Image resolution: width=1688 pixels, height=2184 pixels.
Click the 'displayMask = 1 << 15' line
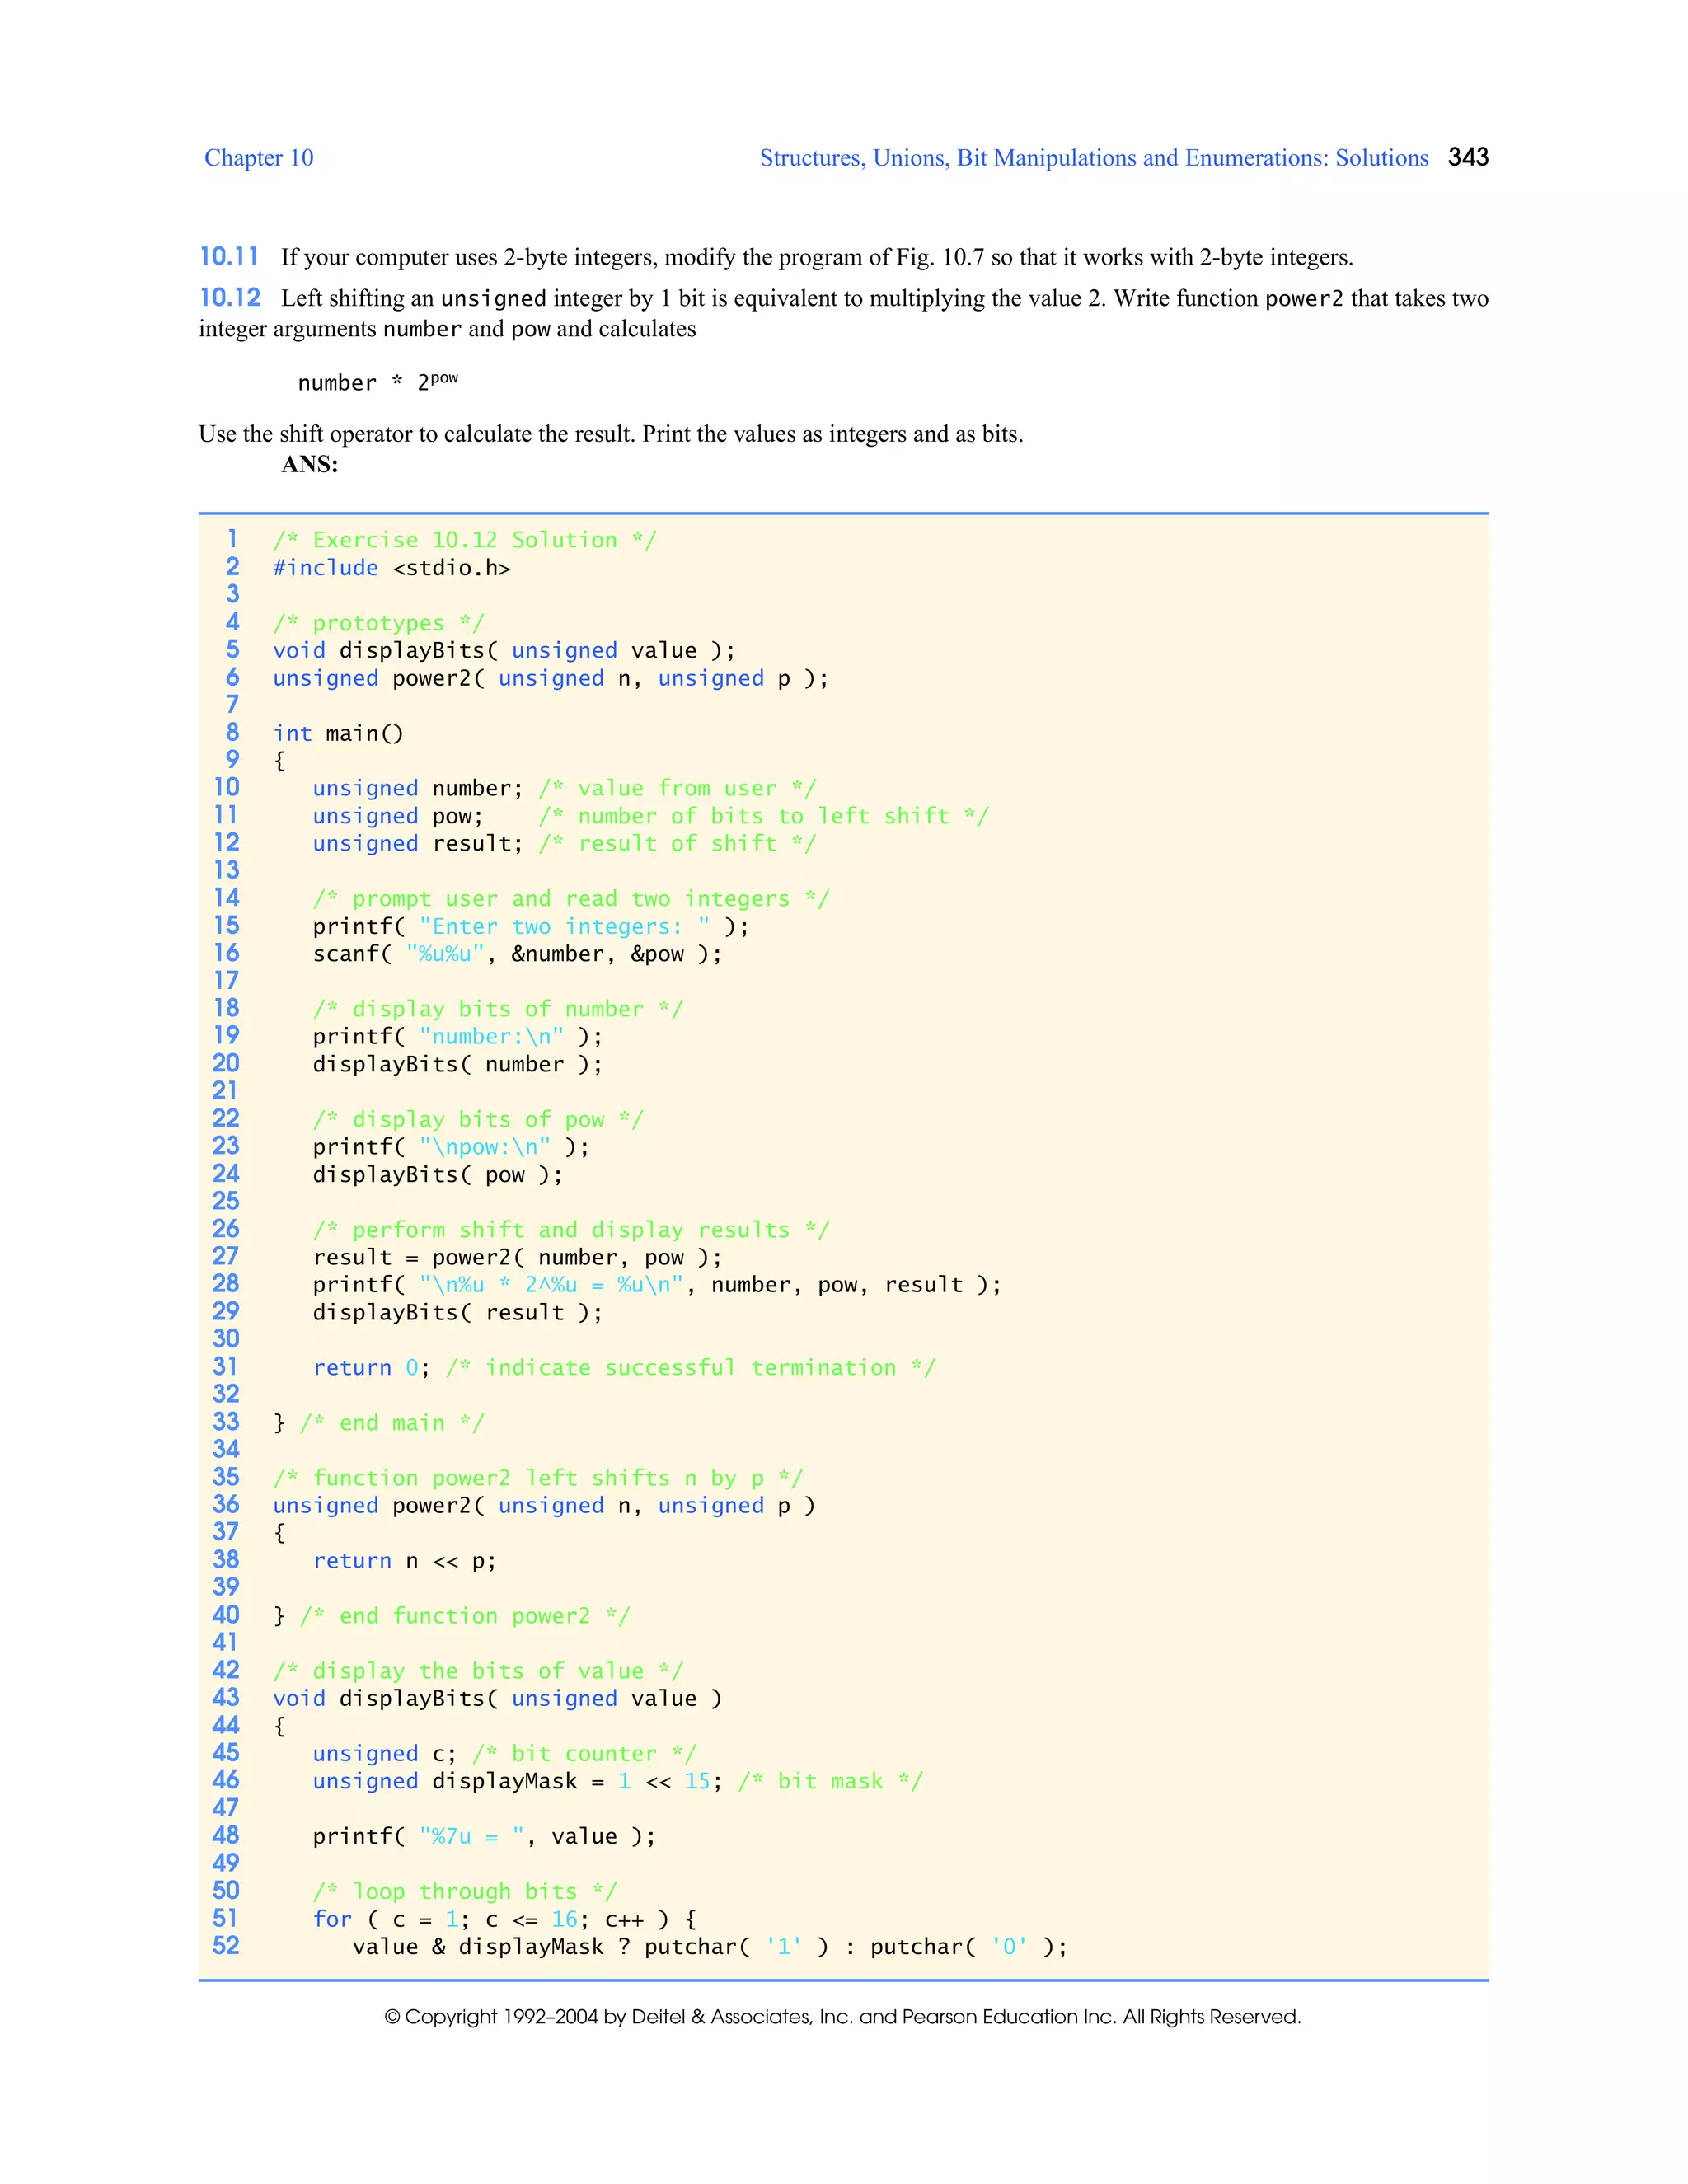click(617, 1782)
